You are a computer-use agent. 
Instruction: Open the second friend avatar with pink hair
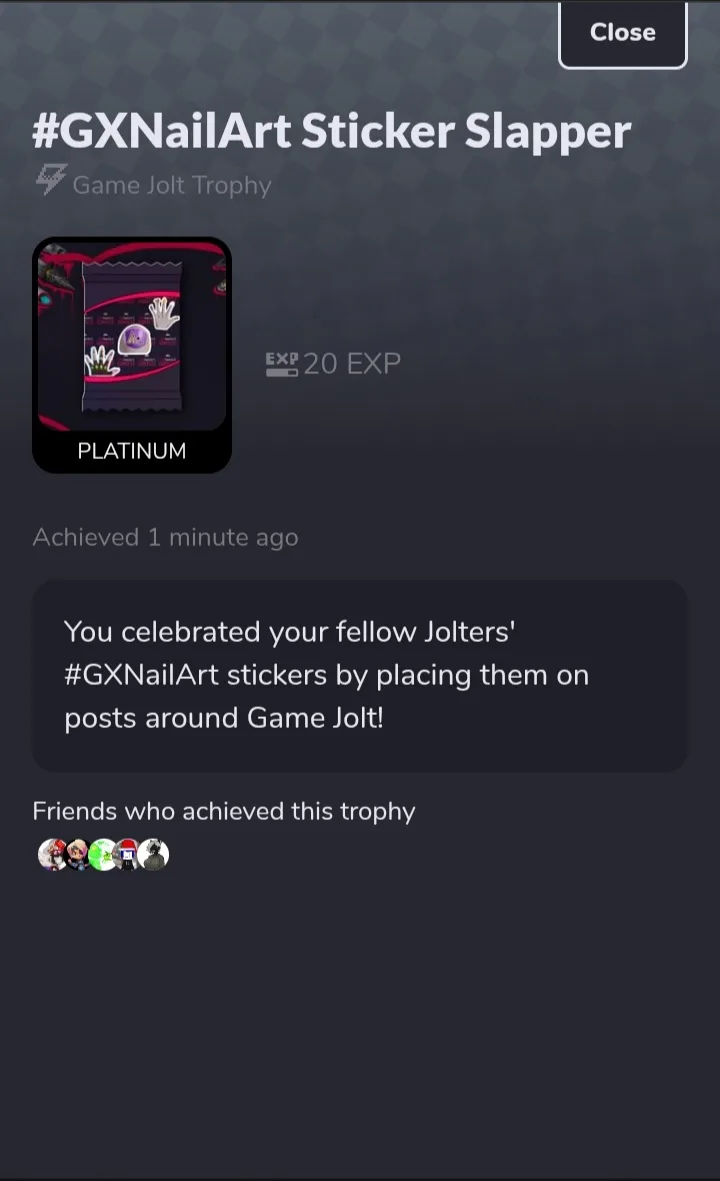pyautogui.click(x=78, y=854)
